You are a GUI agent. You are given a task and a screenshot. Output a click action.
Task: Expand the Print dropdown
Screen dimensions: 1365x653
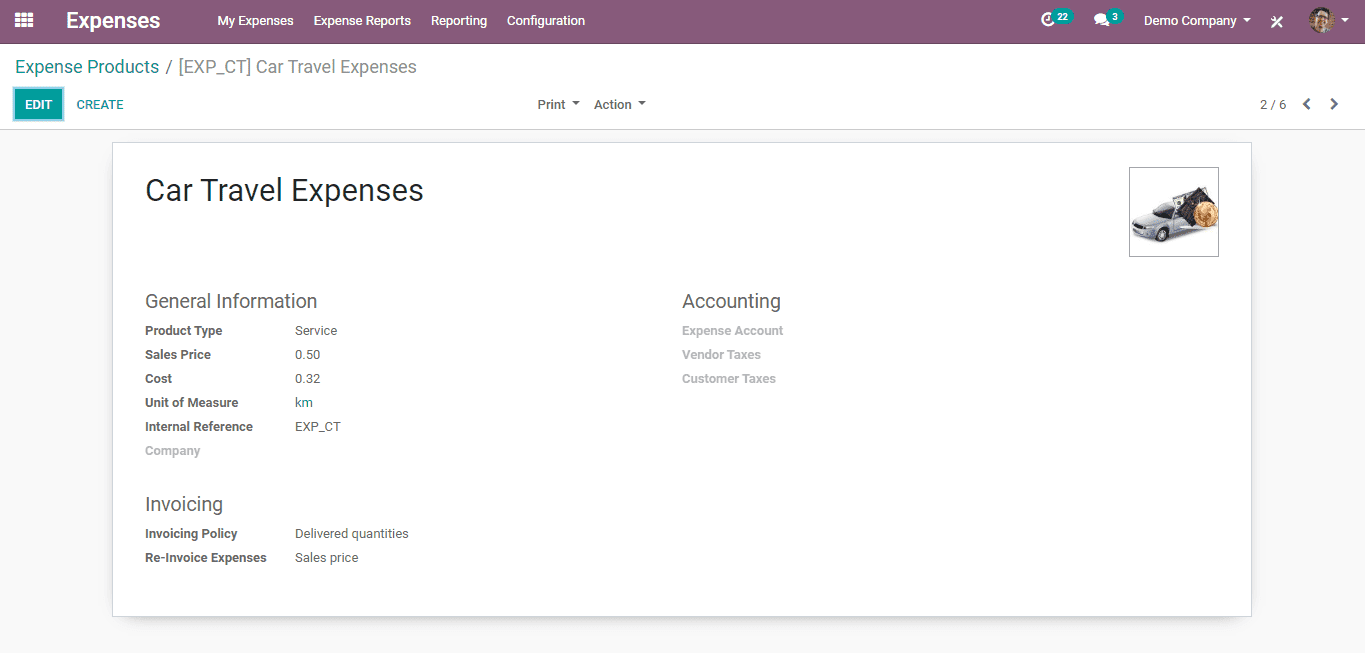point(558,104)
